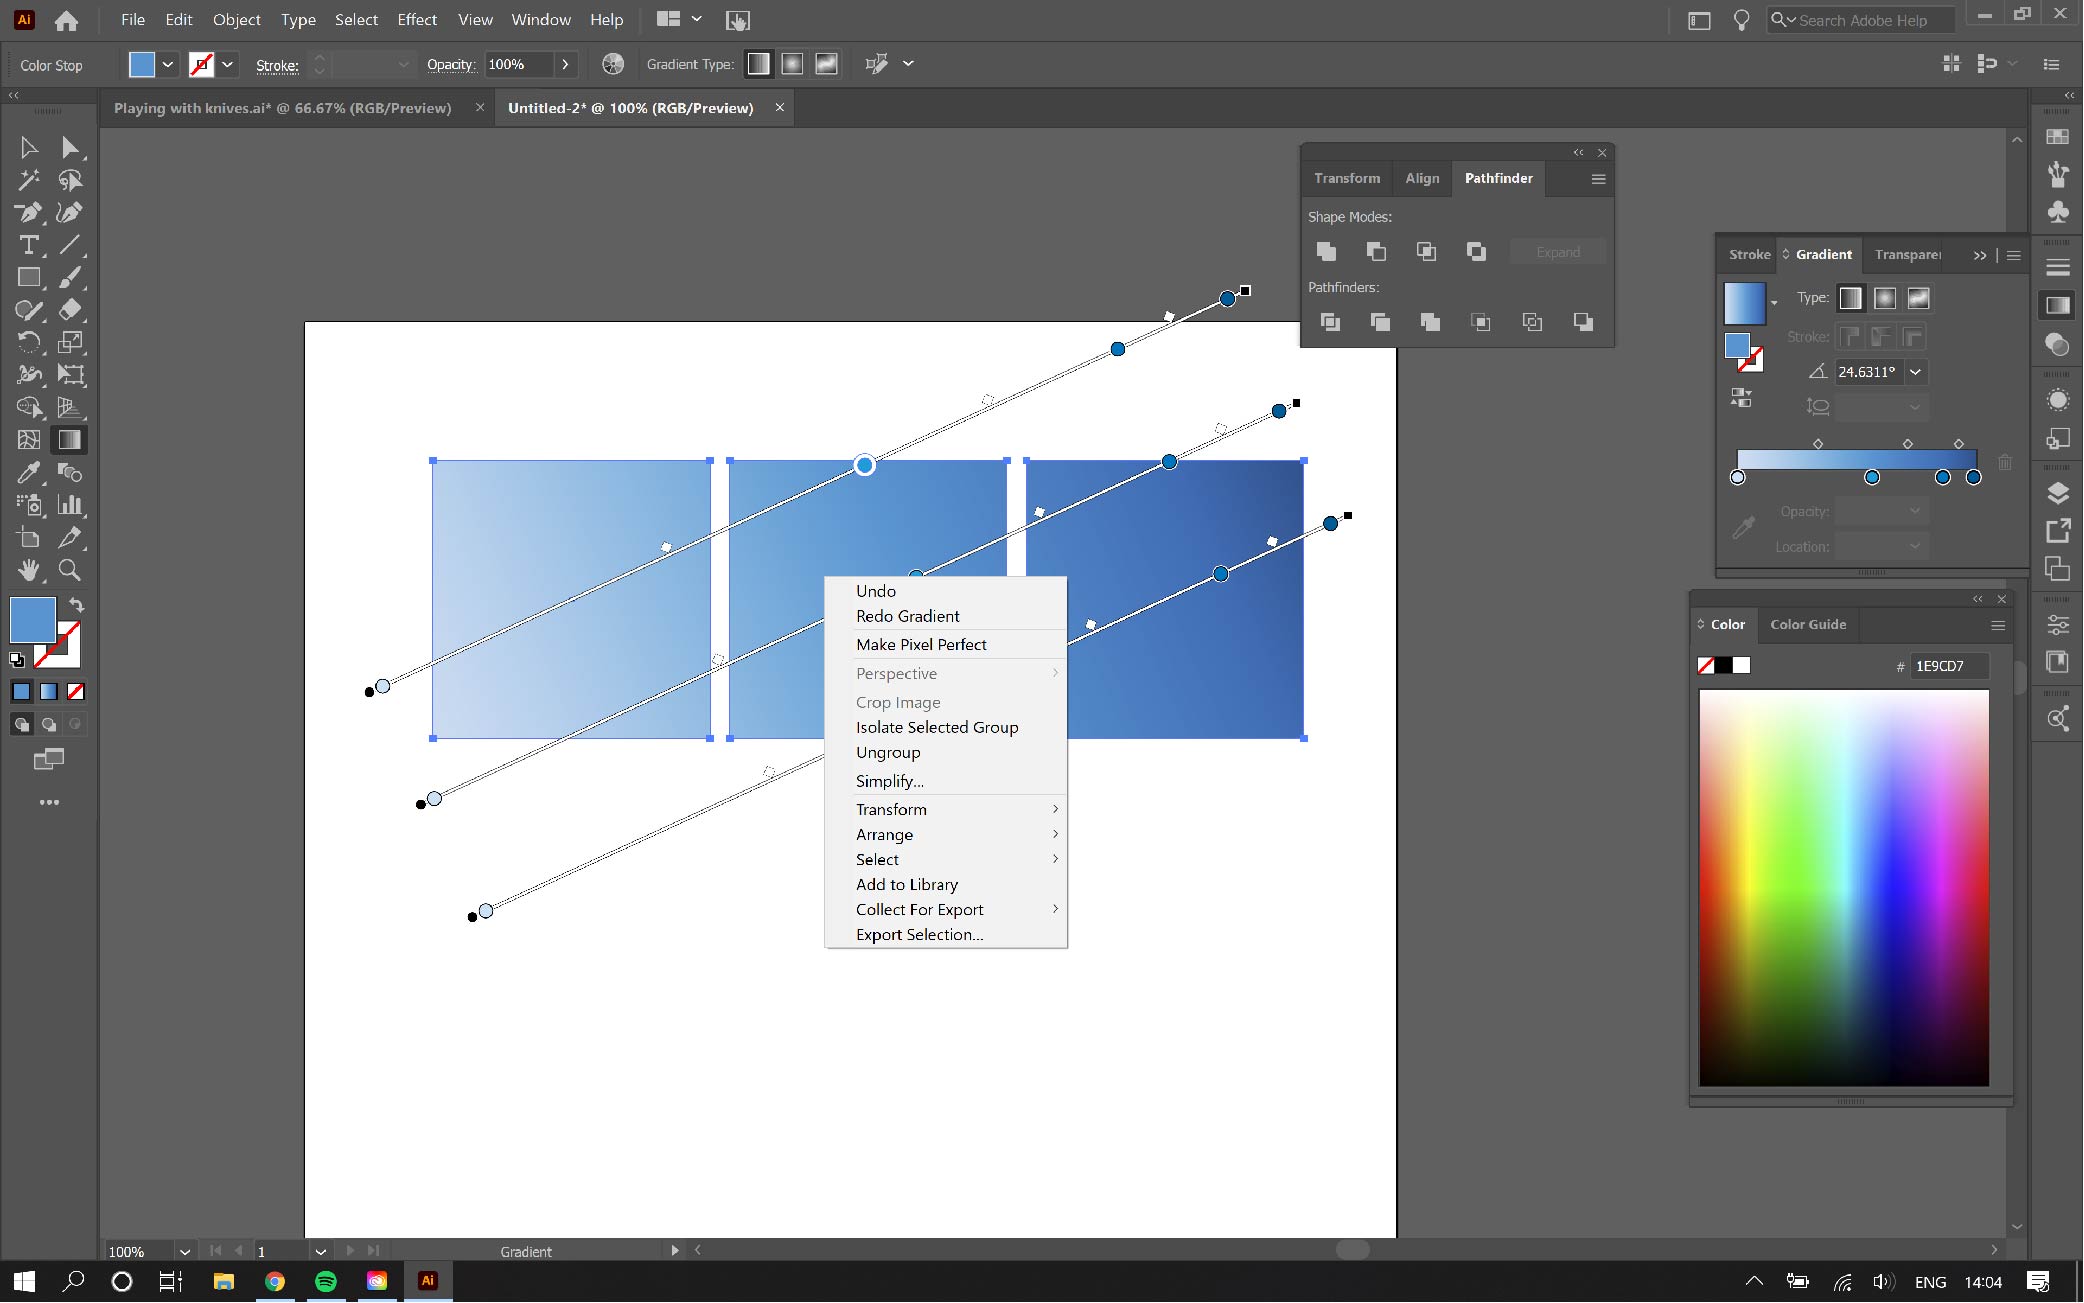2084x1303 pixels.
Task: Choose Radial Gradient type in Gradient panel
Action: pos(1885,298)
